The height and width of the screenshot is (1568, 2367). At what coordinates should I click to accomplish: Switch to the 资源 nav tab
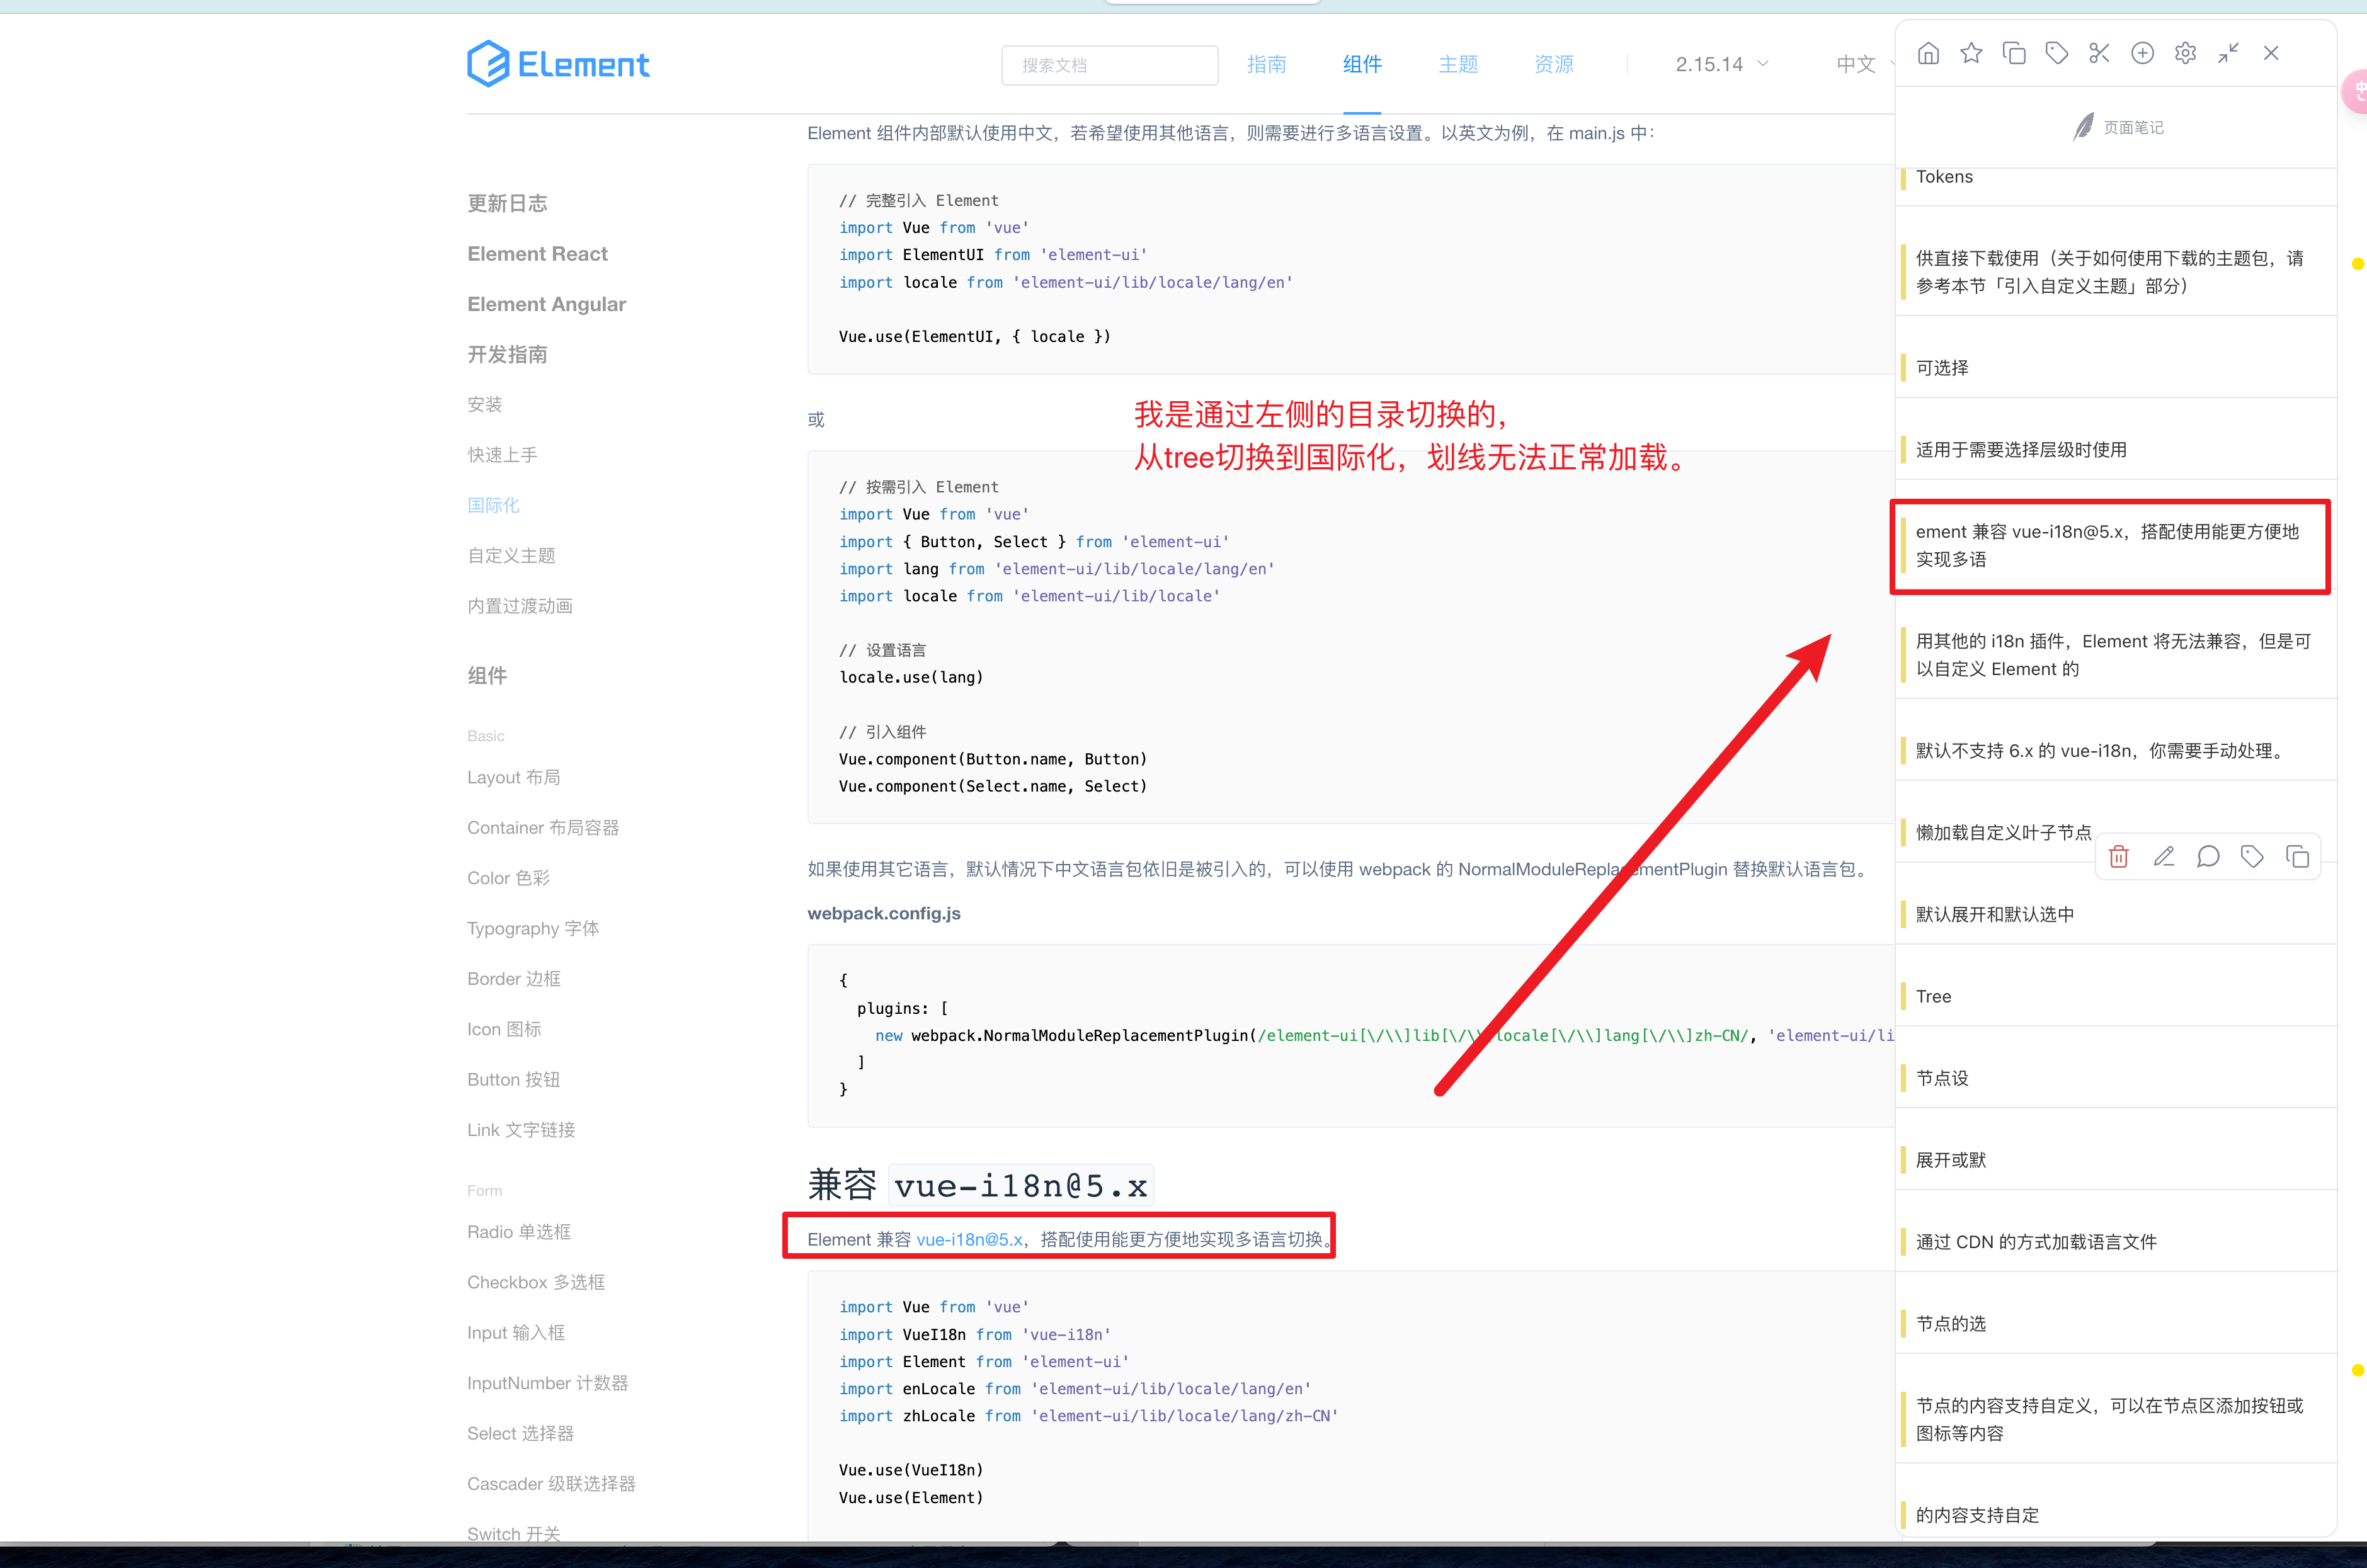click(1554, 64)
